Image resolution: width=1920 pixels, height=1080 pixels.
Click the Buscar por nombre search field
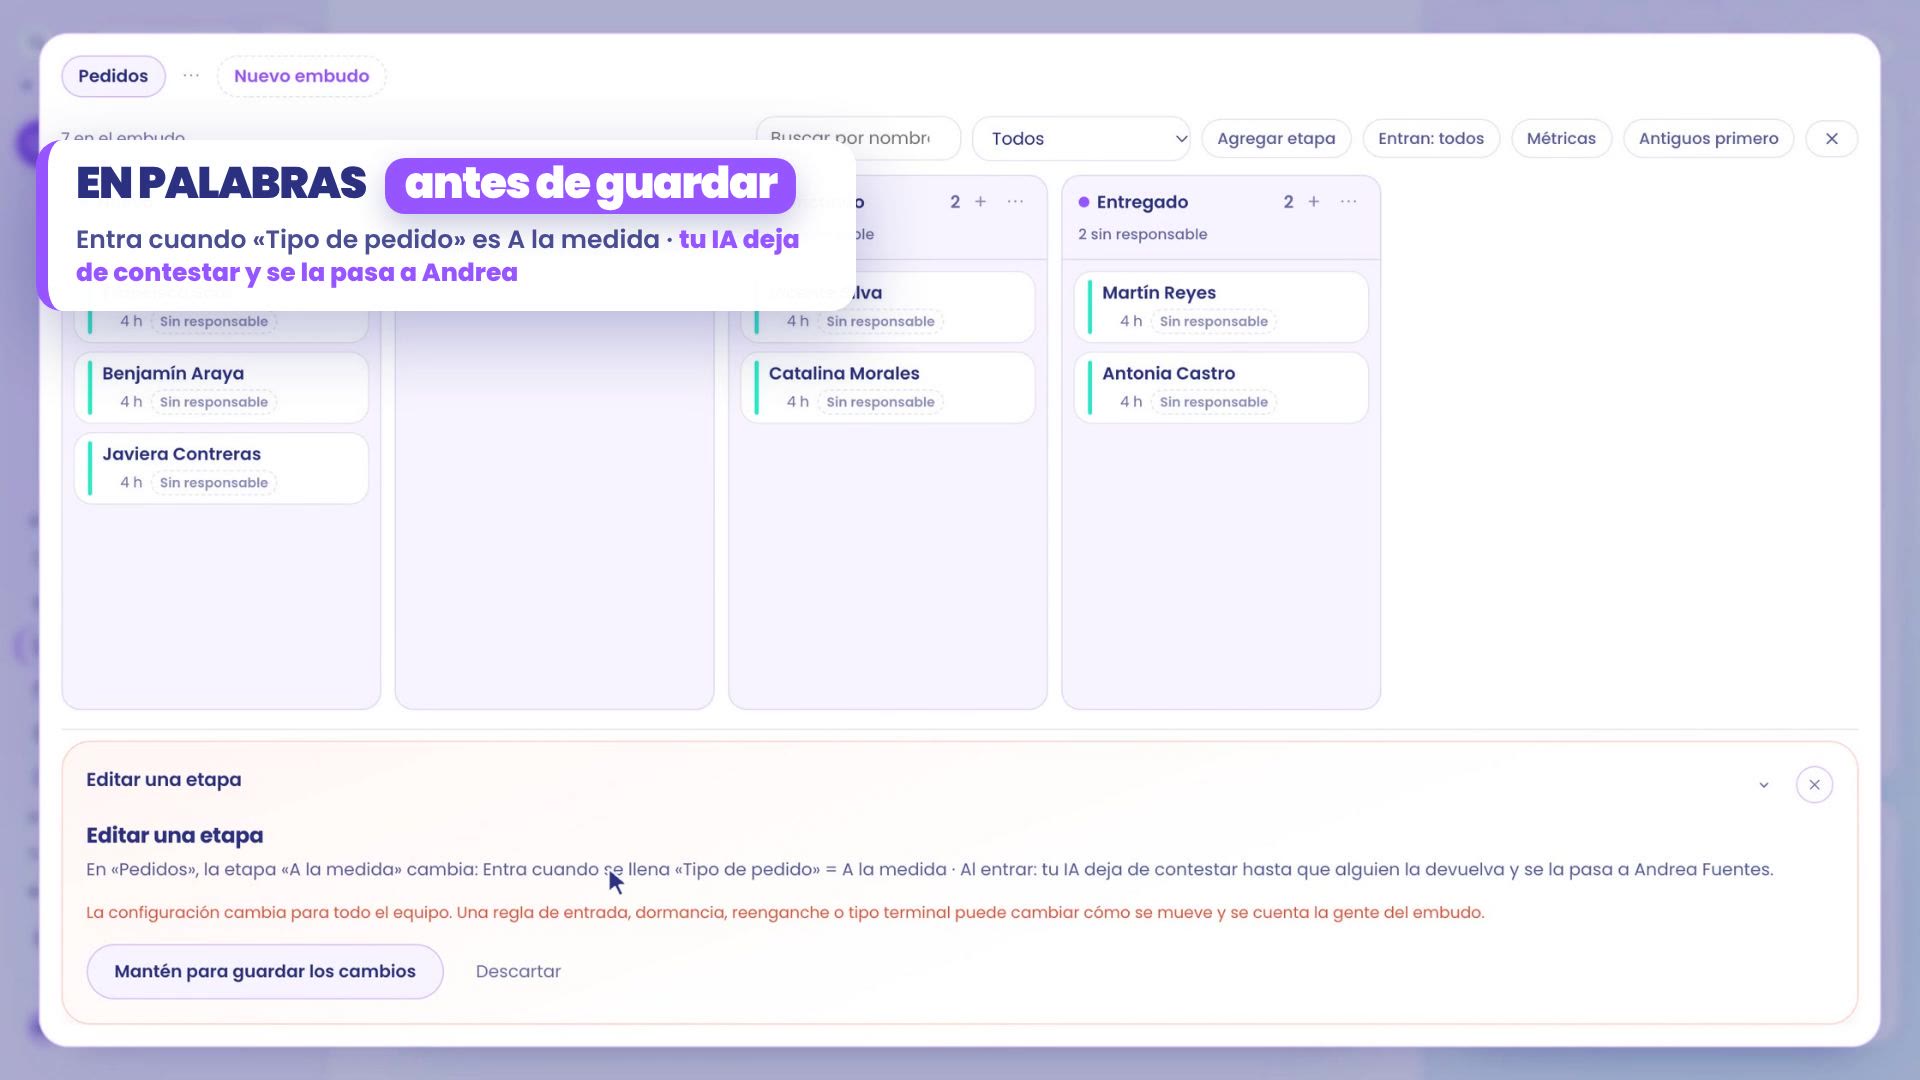(858, 138)
